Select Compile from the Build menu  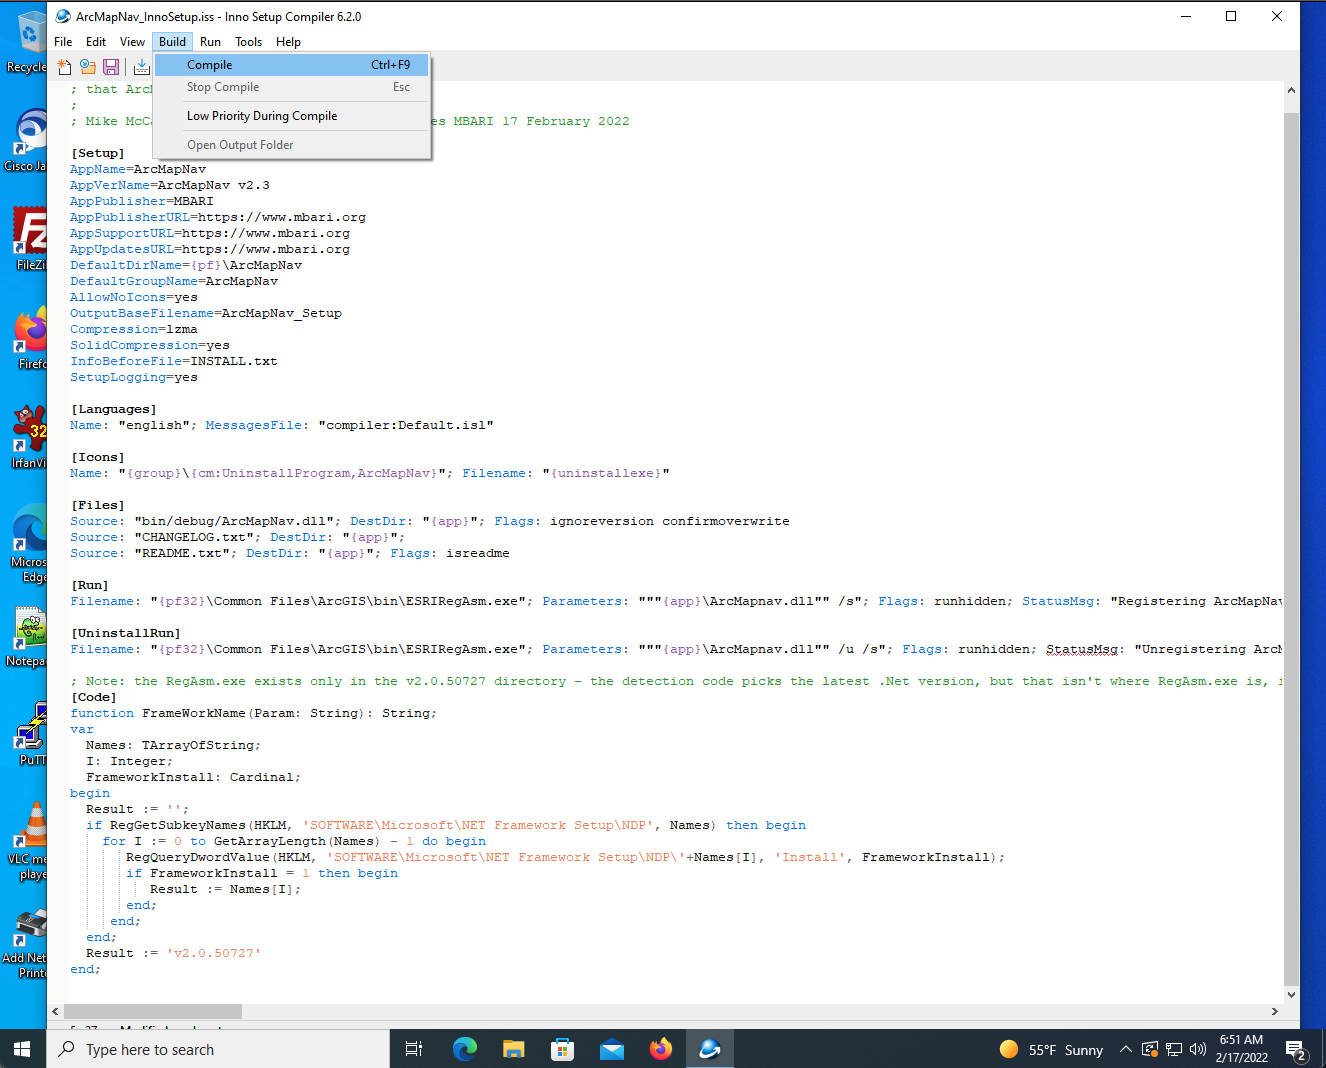(x=292, y=65)
